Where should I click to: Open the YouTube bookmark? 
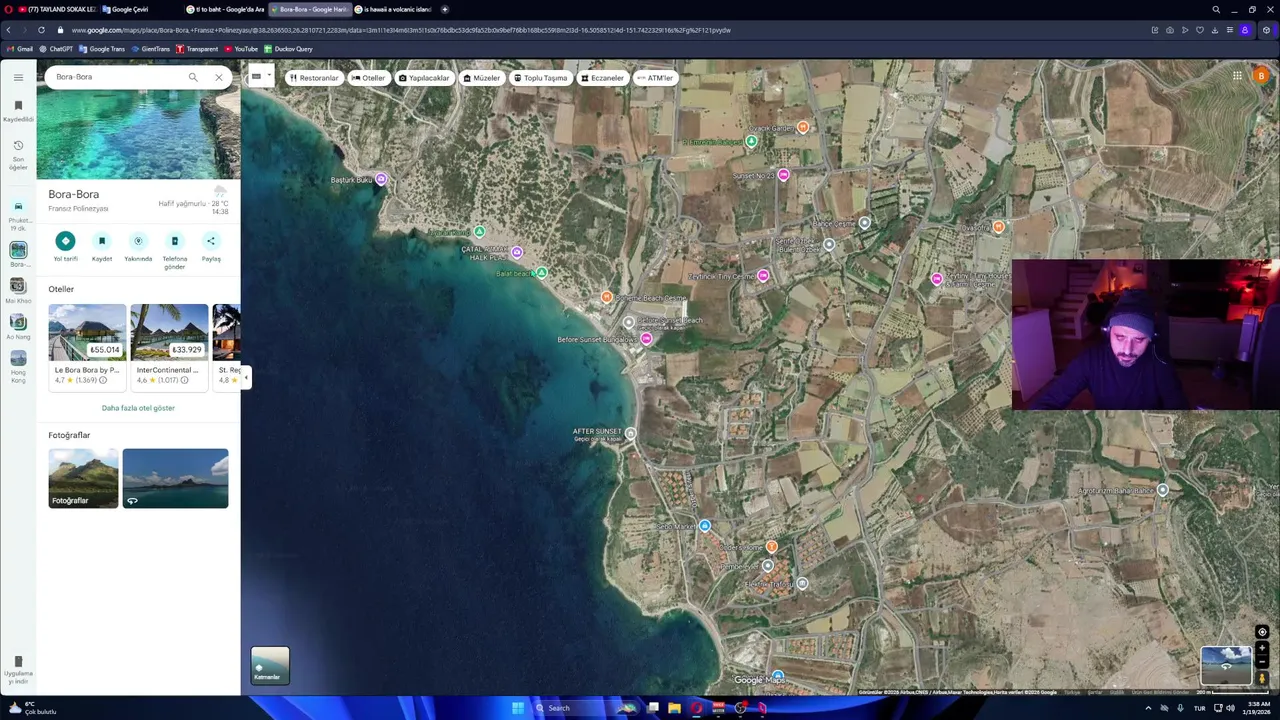coord(241,49)
